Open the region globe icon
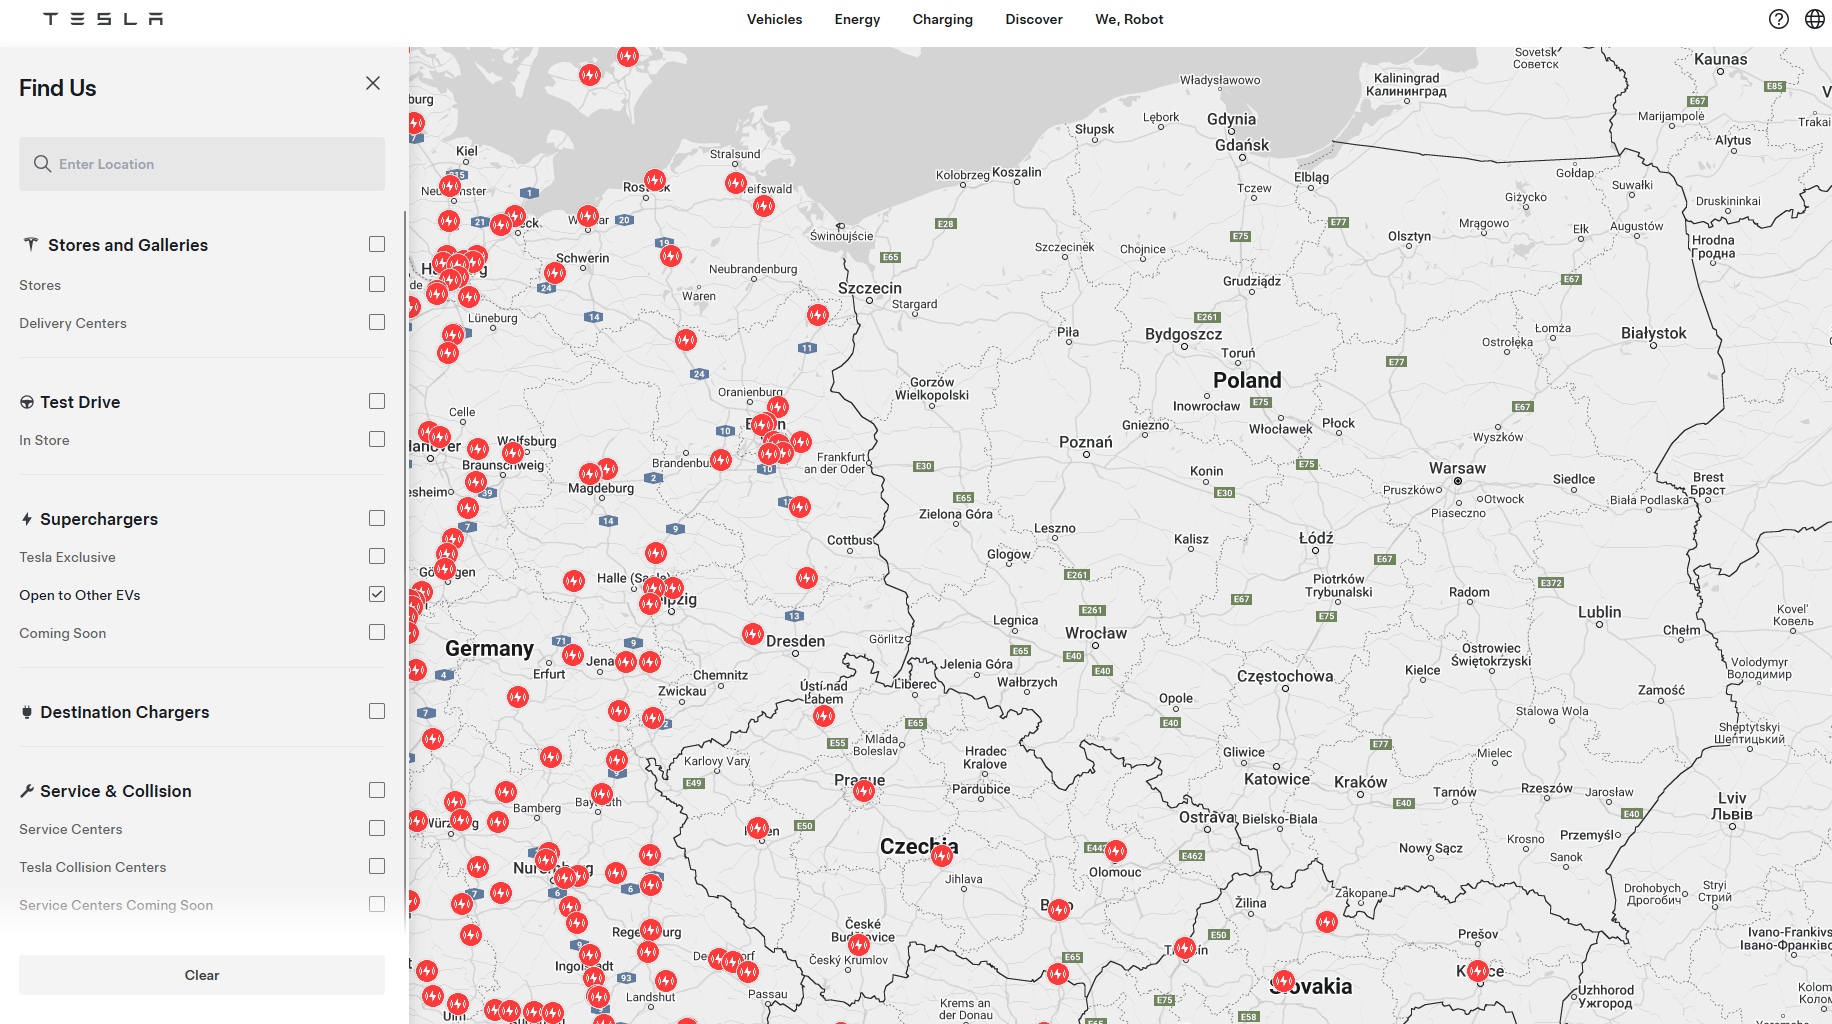Screen dimensions: 1832x1024 [1814, 19]
